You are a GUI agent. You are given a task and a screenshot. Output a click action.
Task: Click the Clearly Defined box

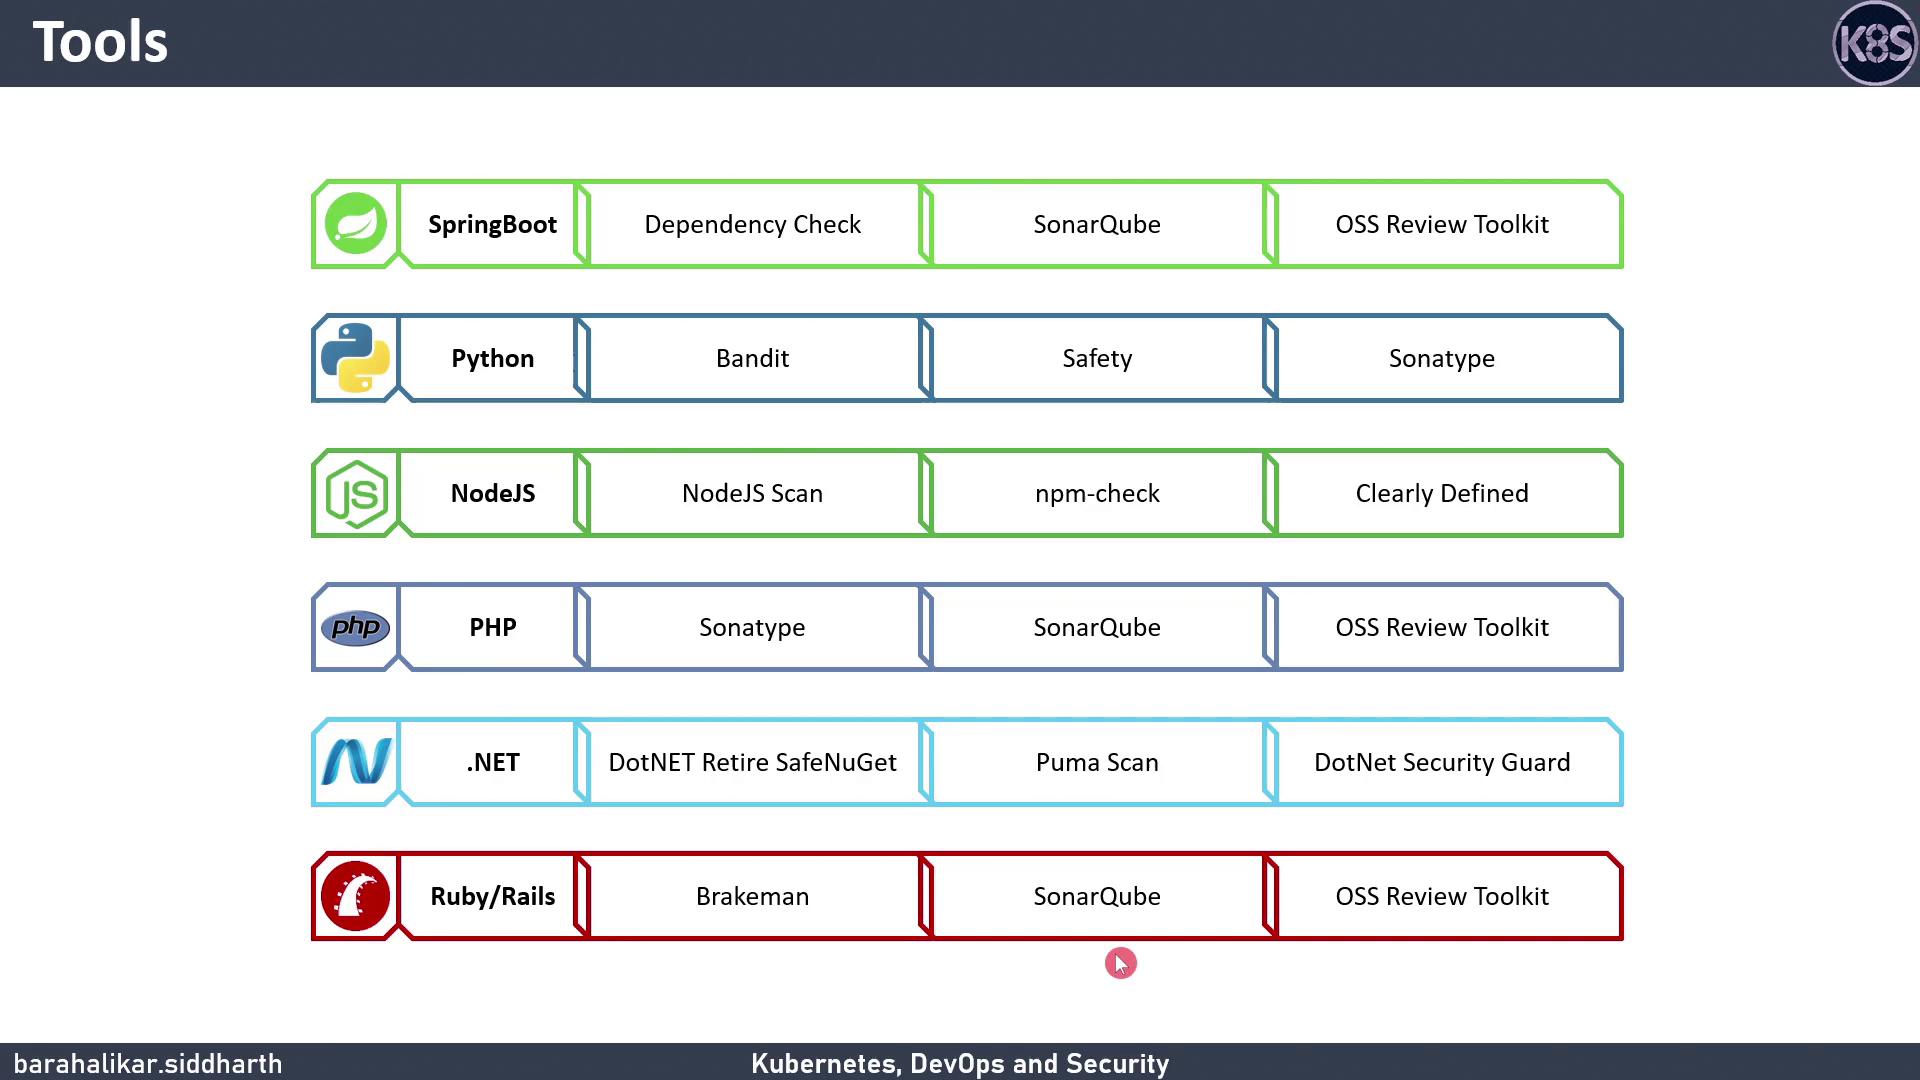tap(1441, 493)
